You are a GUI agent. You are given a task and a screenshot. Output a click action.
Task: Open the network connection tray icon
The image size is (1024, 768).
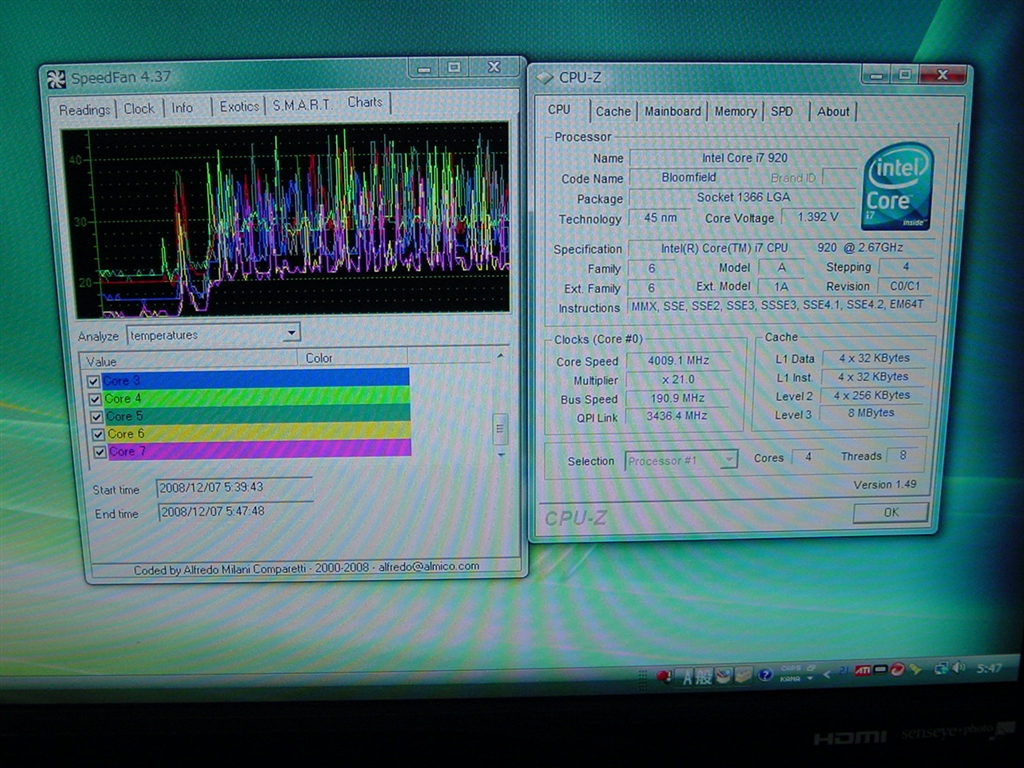(x=941, y=669)
